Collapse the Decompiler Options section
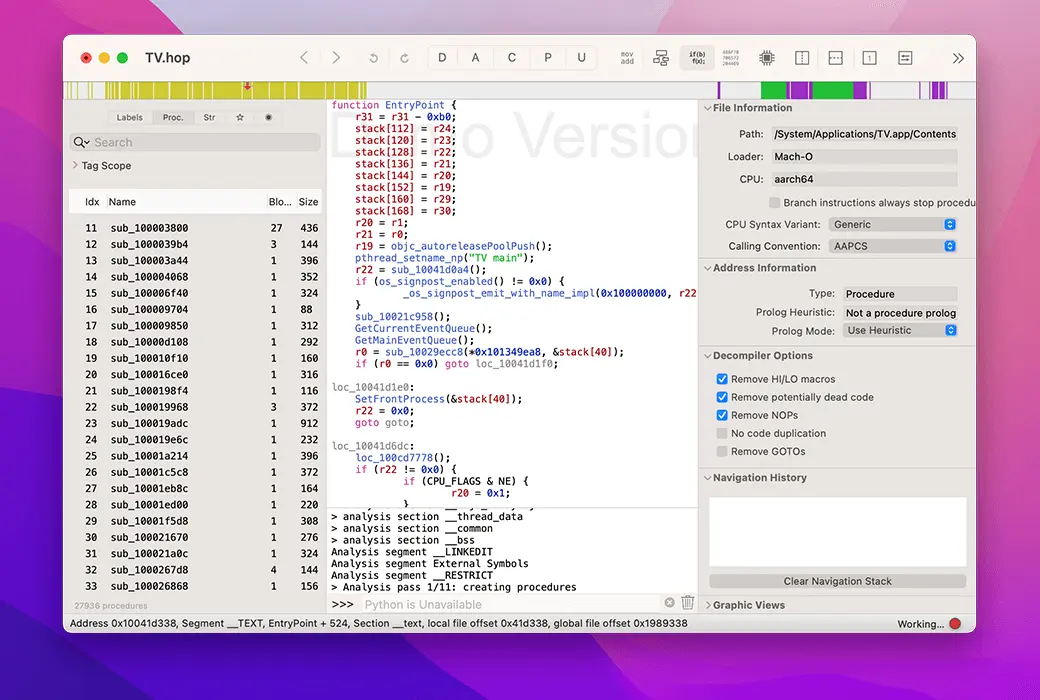This screenshot has width=1040, height=700. tap(707, 356)
